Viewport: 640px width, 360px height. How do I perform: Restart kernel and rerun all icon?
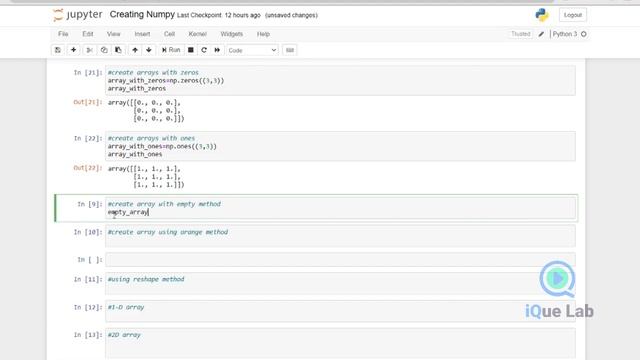[x=217, y=50]
